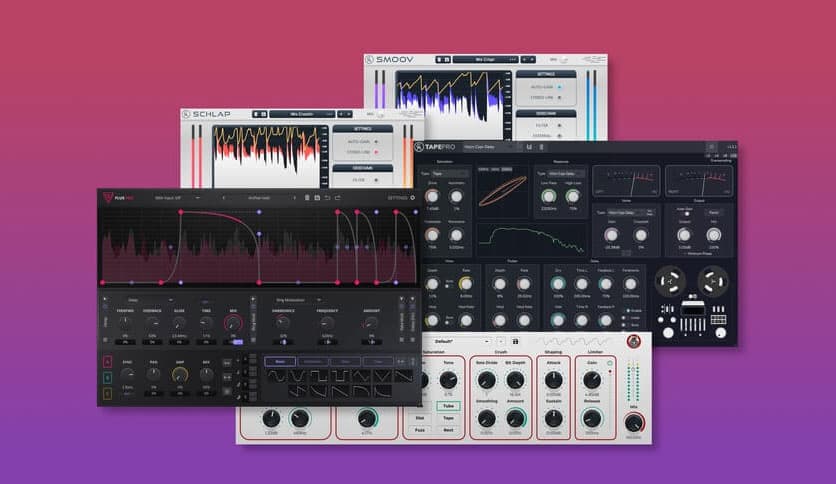Toggle Auto Gain in Smoov settings
The width and height of the screenshot is (836, 484).
559,87
